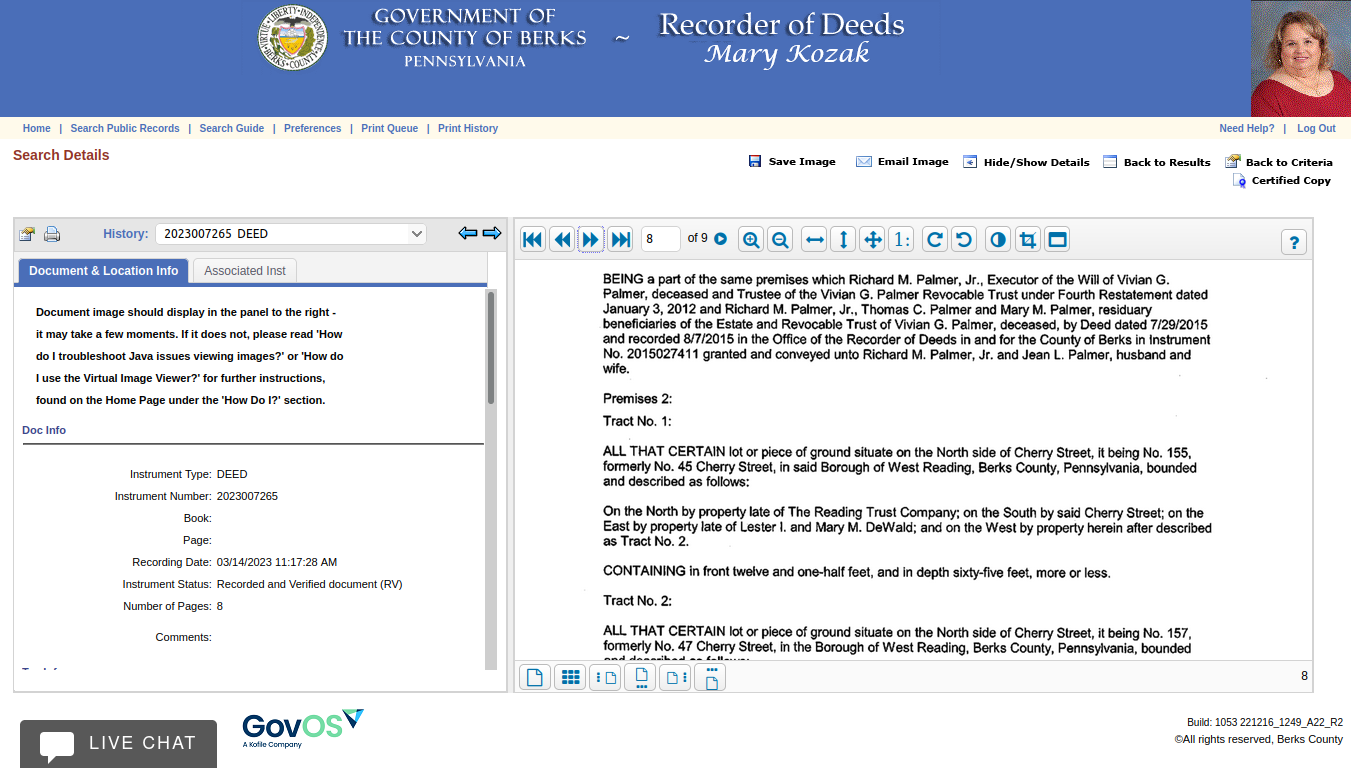Fit image to height
1366x768 pixels.
843,240
